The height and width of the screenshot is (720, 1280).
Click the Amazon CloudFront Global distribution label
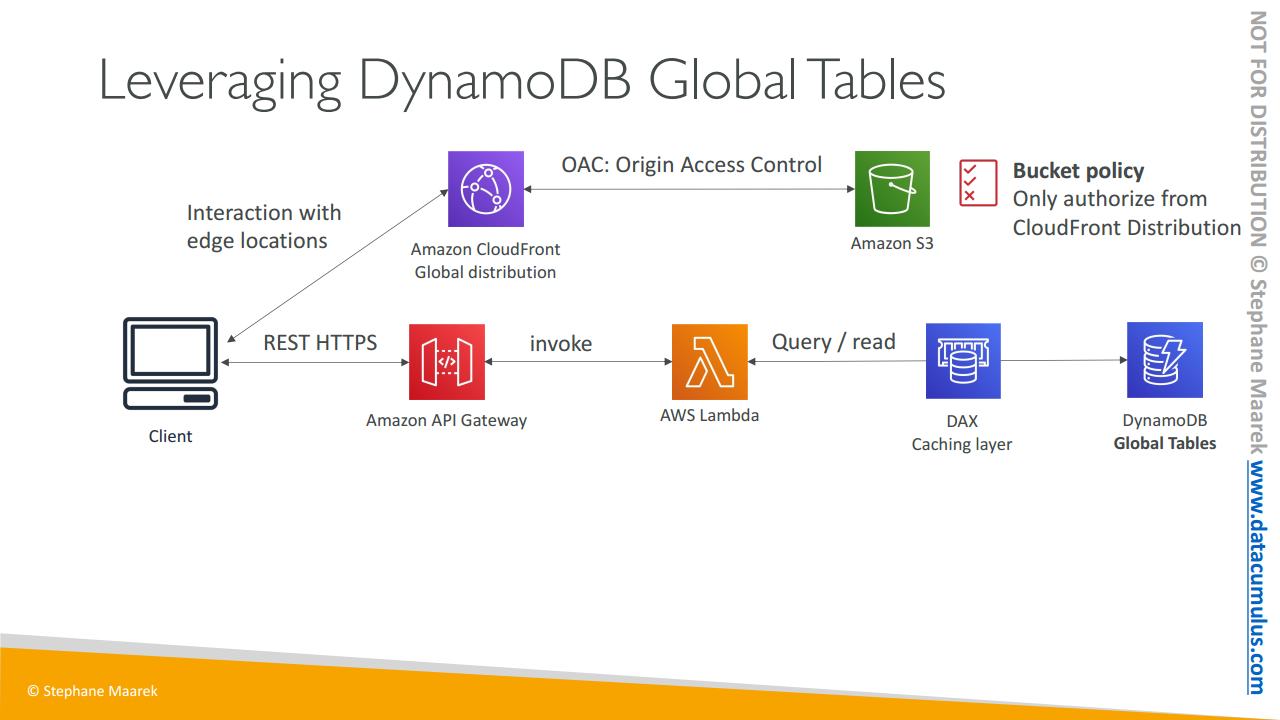486,261
